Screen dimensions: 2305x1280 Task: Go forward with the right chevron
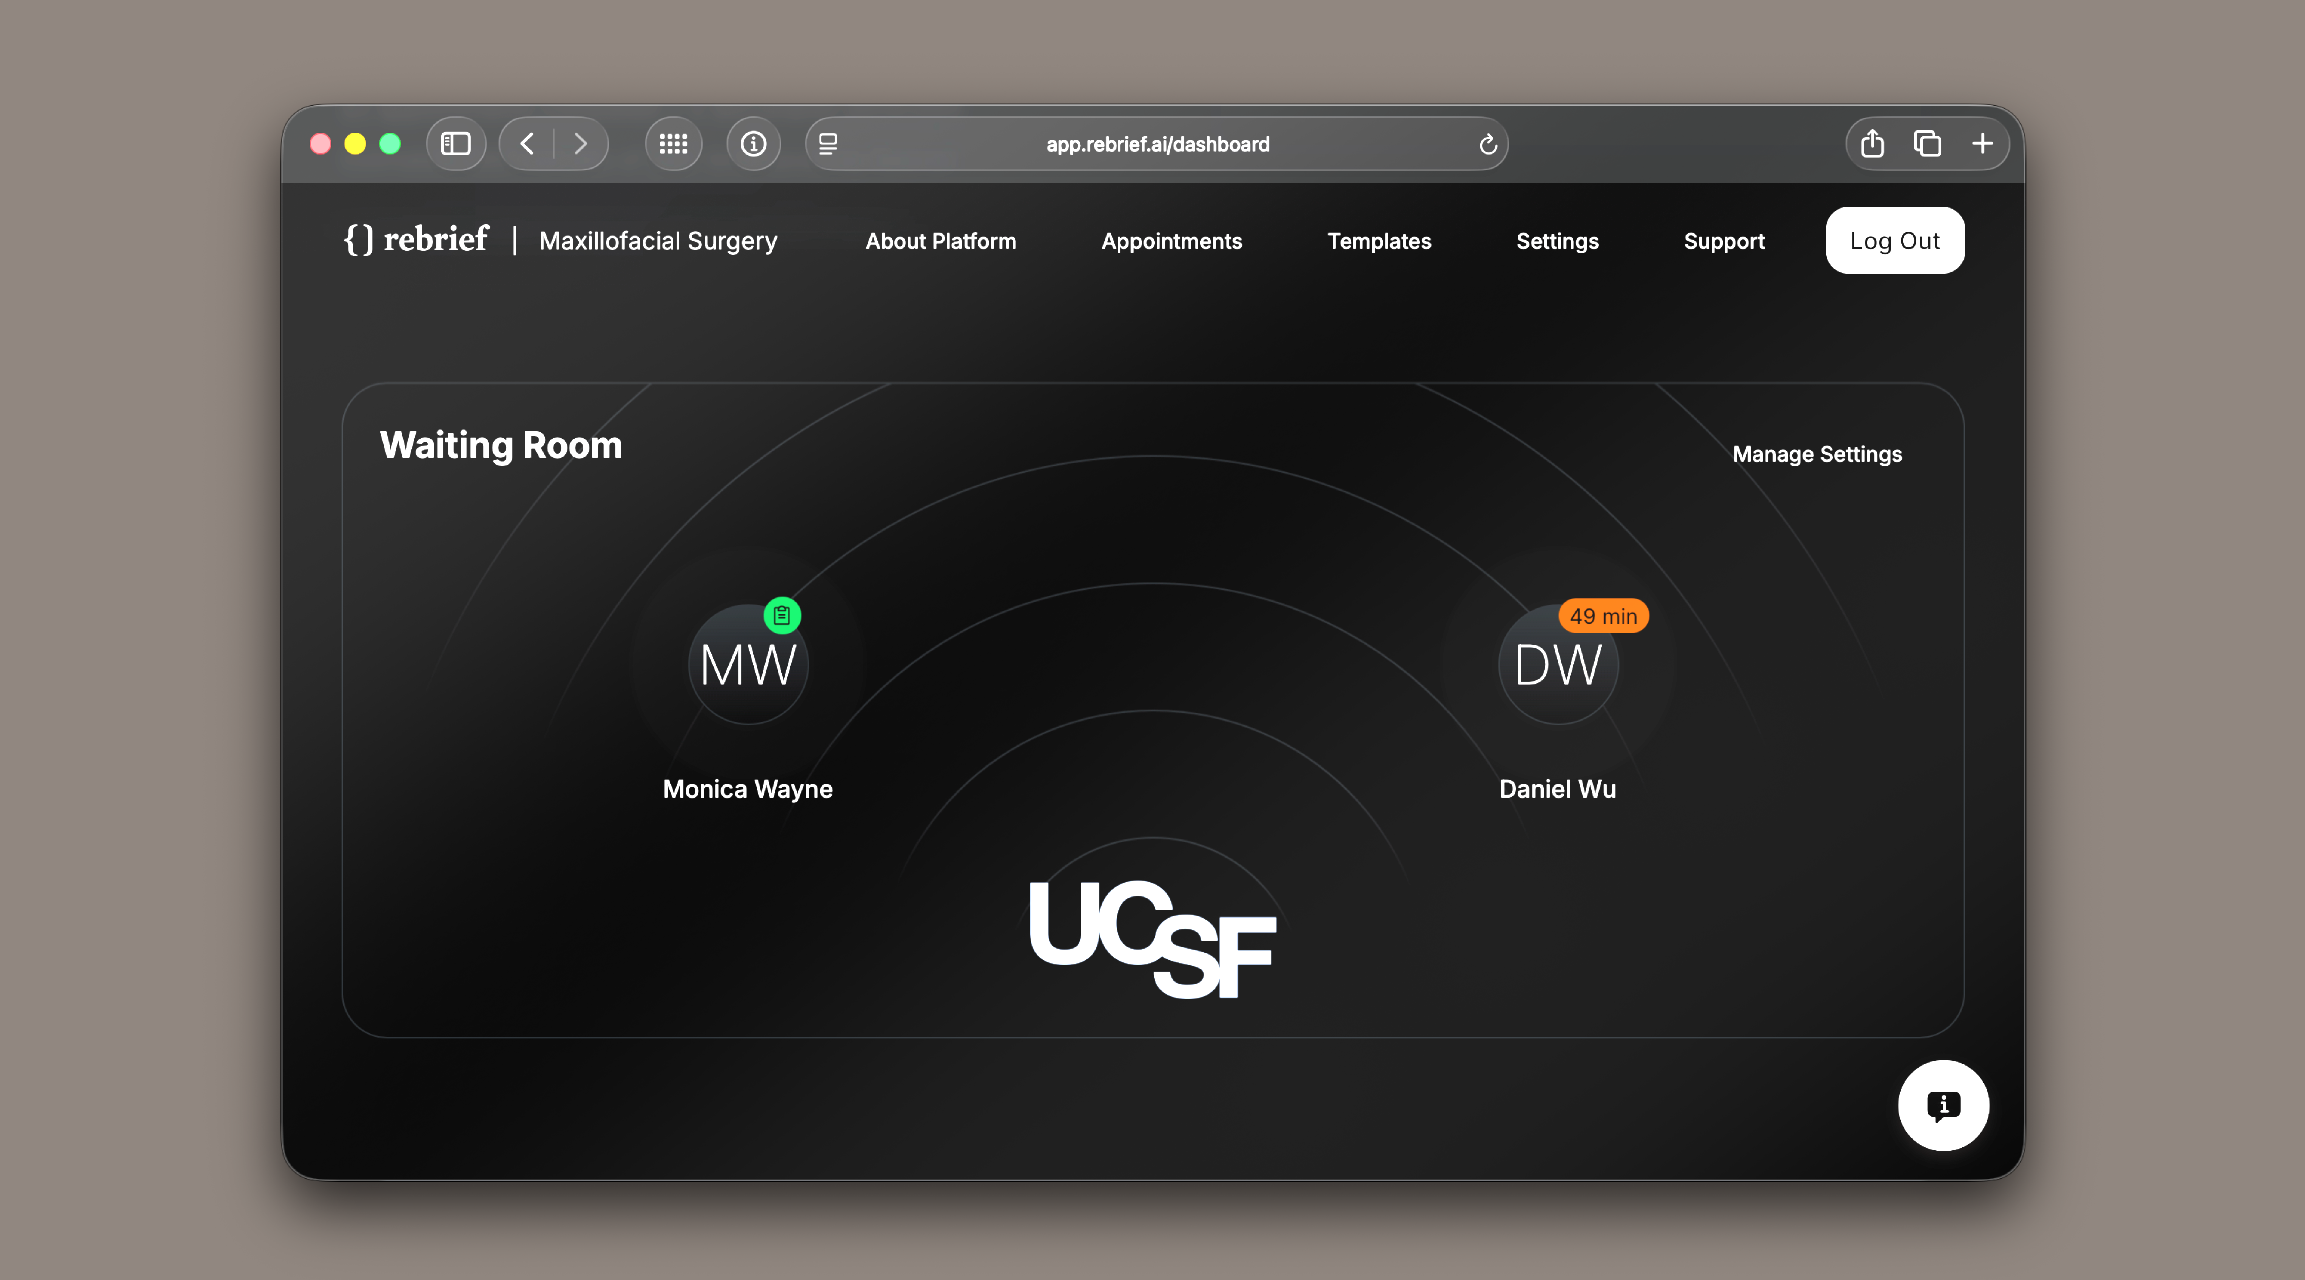(x=581, y=144)
